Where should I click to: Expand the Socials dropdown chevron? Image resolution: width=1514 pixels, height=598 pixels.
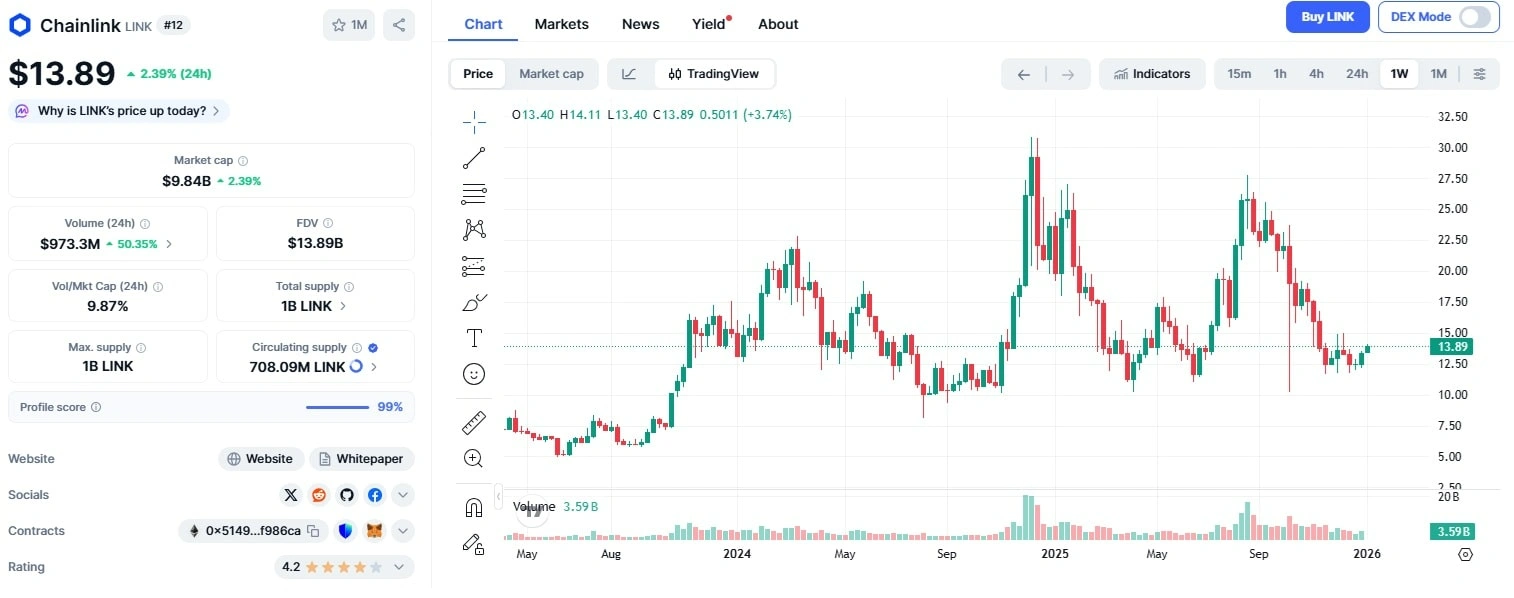(402, 495)
